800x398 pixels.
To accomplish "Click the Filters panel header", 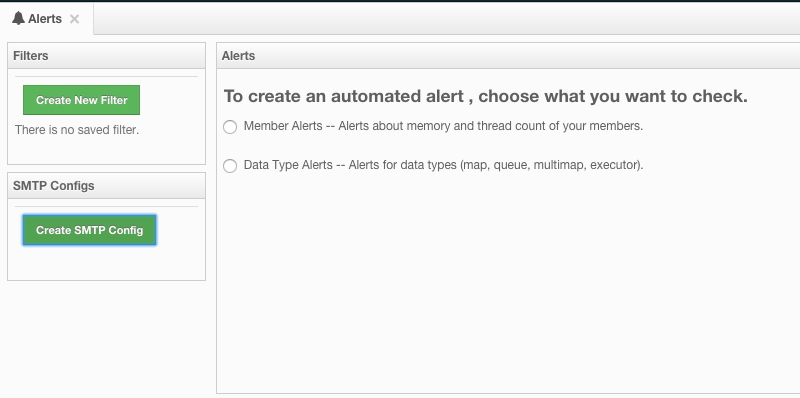I will (107, 56).
